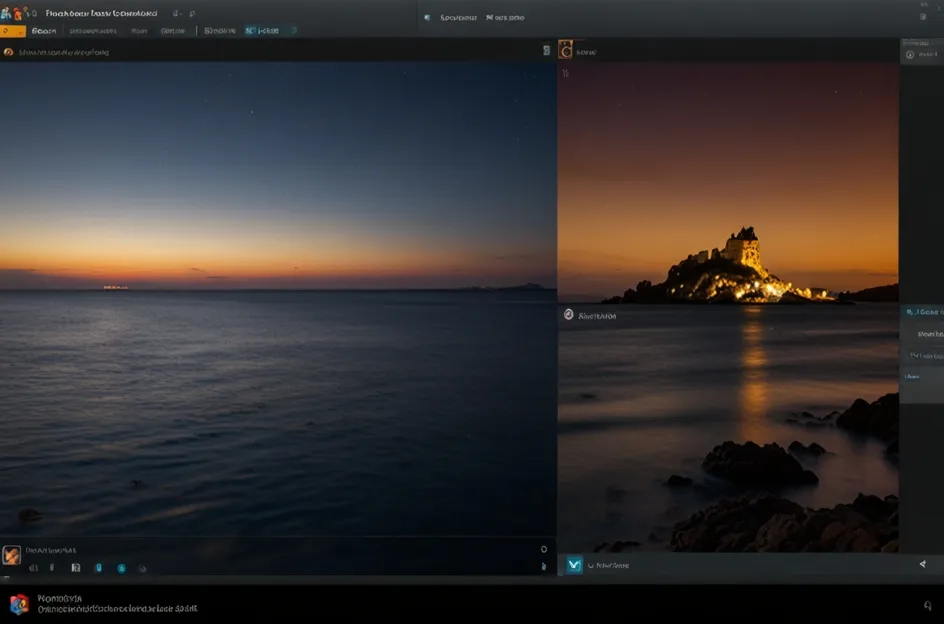Click the blue icon in the bottom playback toolbar

click(98, 568)
